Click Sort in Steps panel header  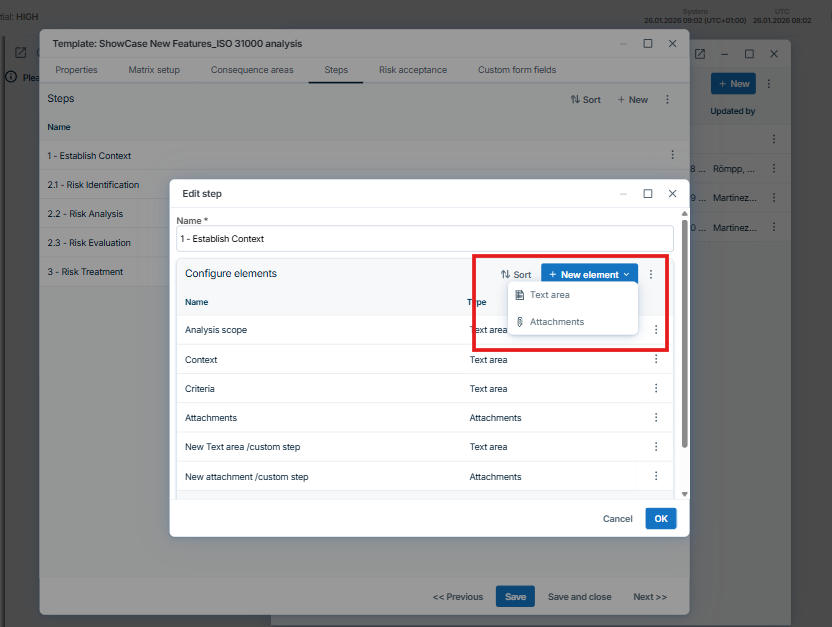586,99
